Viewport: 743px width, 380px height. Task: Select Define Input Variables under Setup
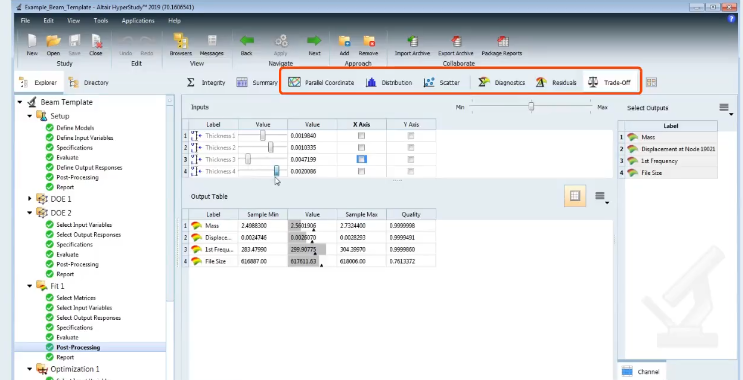click(x=84, y=138)
